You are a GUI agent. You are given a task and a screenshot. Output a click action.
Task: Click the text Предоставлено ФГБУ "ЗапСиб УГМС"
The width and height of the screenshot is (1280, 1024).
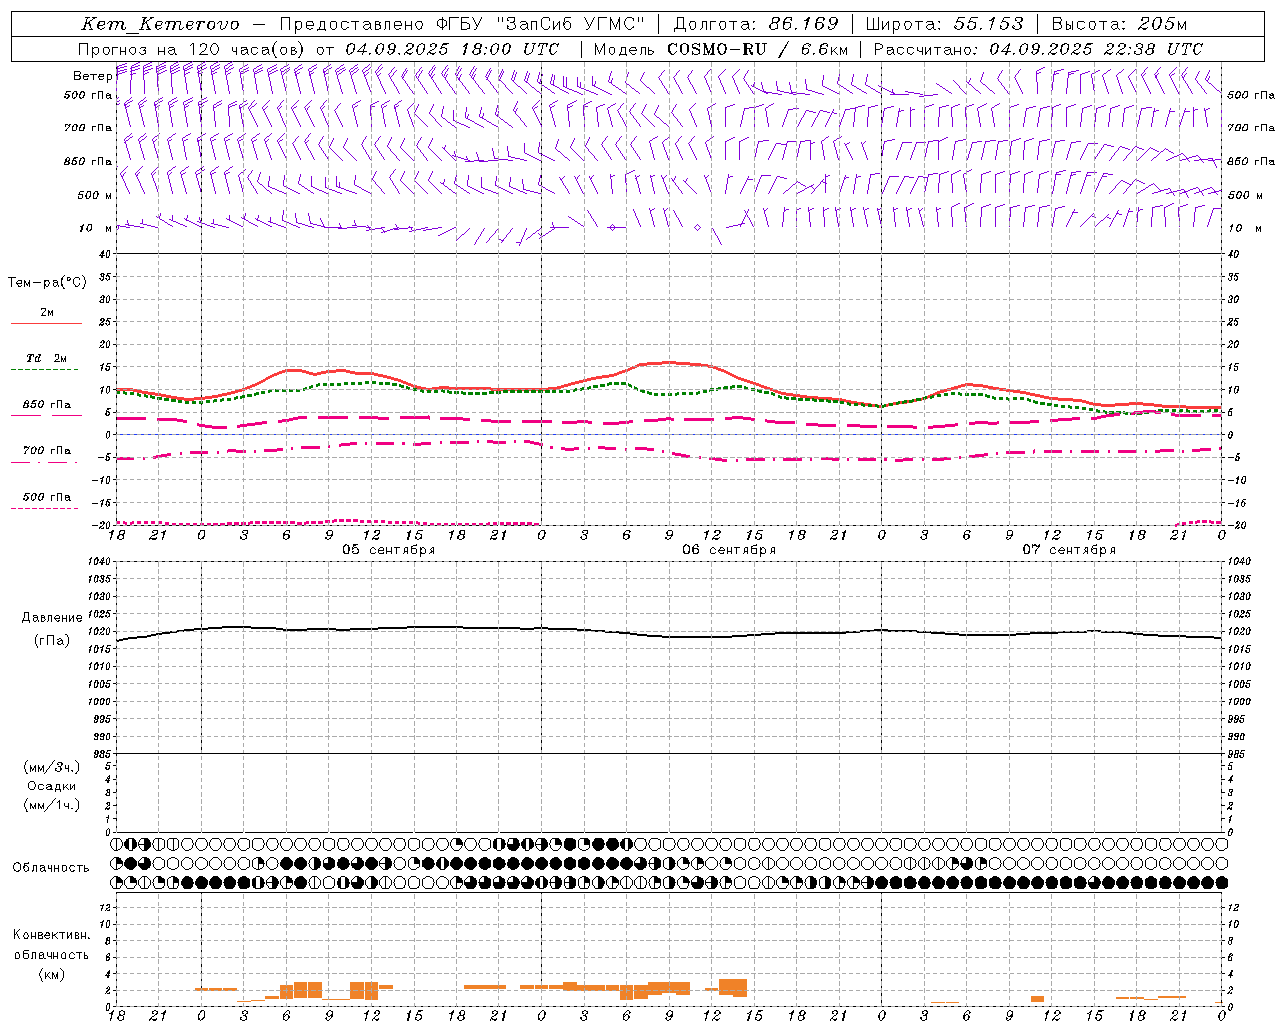tap(462, 24)
